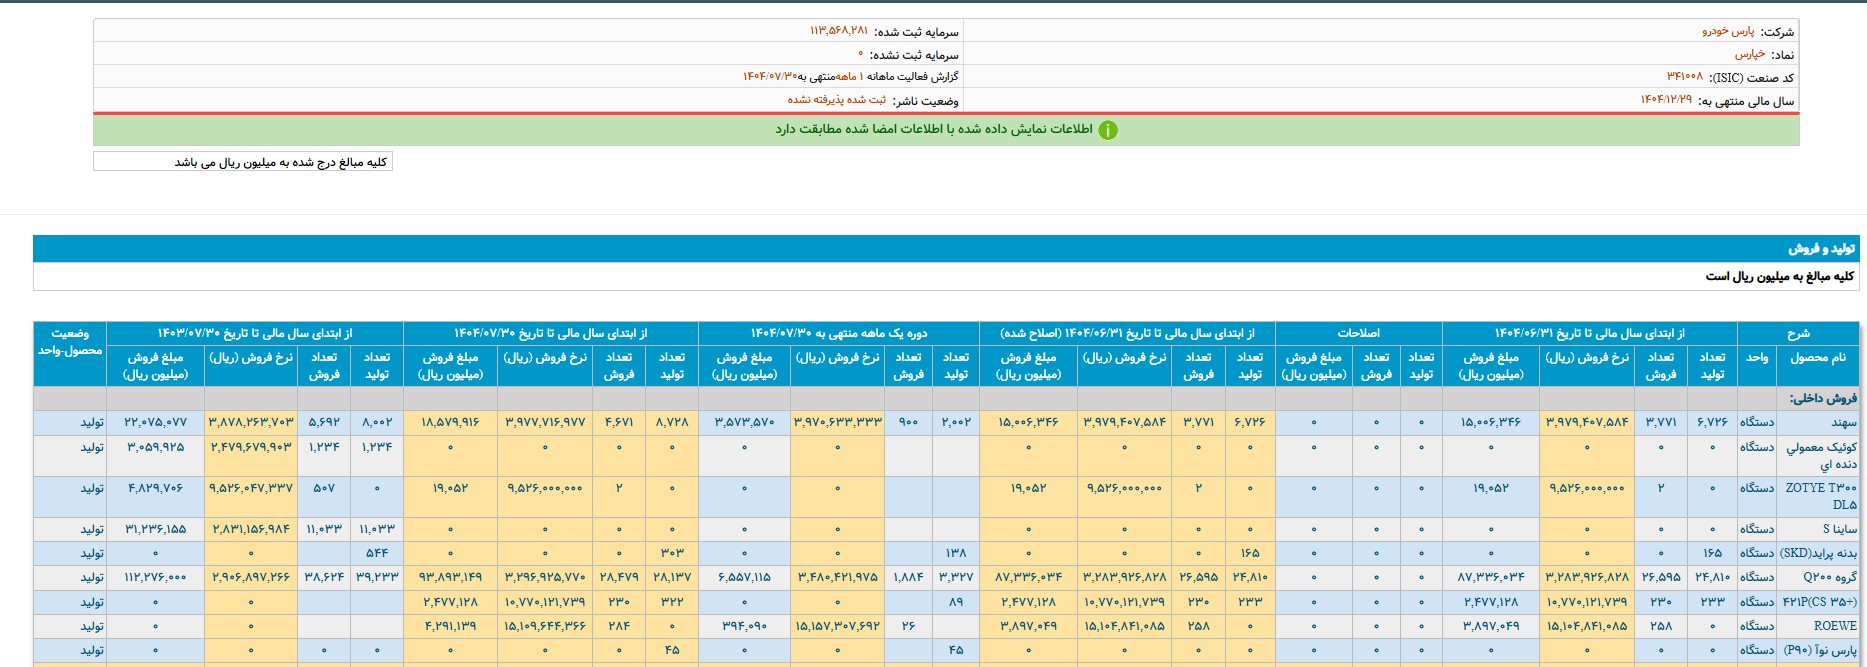Click the green info icon in the notice bar
This screenshot has width=1867, height=667.
coord(1108,130)
